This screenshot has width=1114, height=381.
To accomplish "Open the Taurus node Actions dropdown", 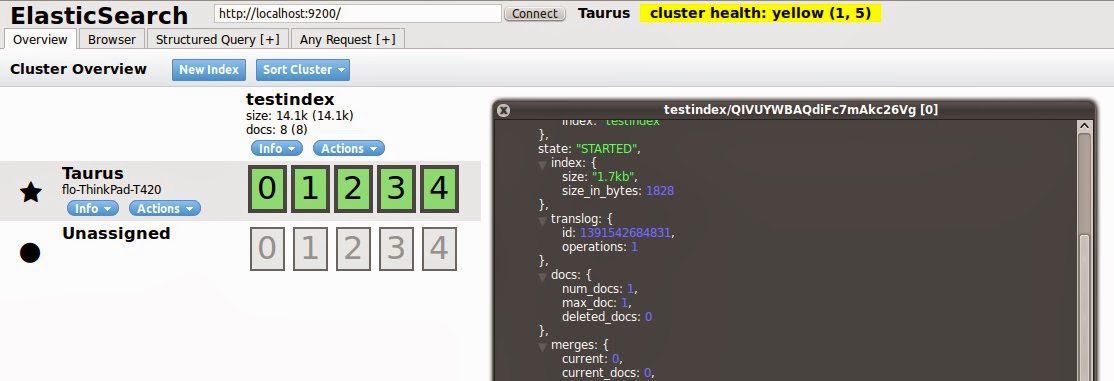I will pyautogui.click(x=165, y=208).
